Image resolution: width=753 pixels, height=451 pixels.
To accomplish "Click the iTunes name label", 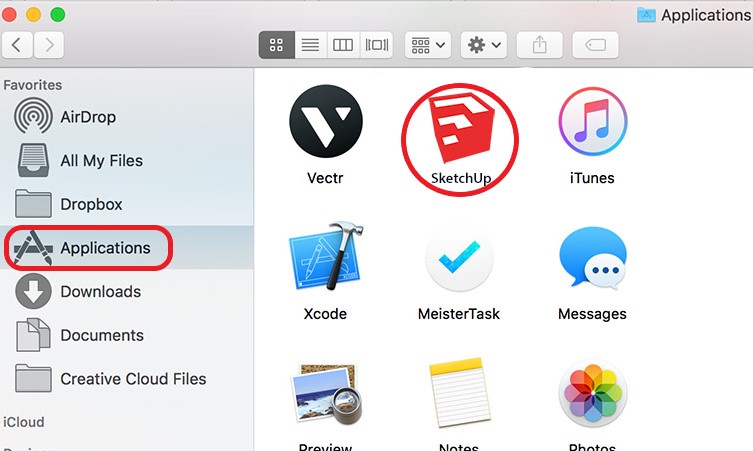I will click(592, 178).
